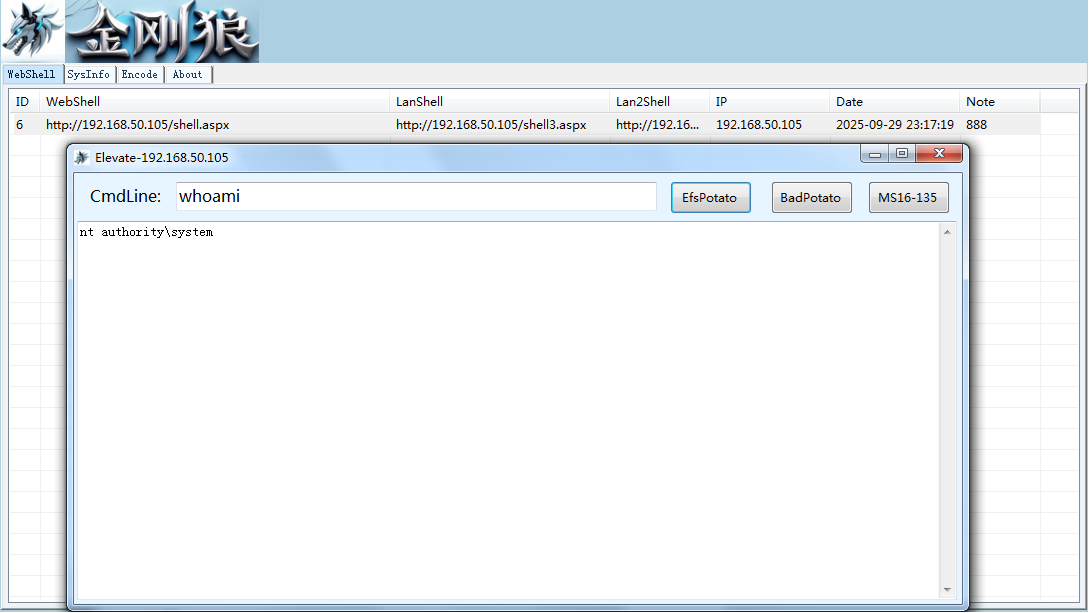Run the EfsPotato exploit button
The height and width of the screenshot is (613, 1090).
(710, 197)
